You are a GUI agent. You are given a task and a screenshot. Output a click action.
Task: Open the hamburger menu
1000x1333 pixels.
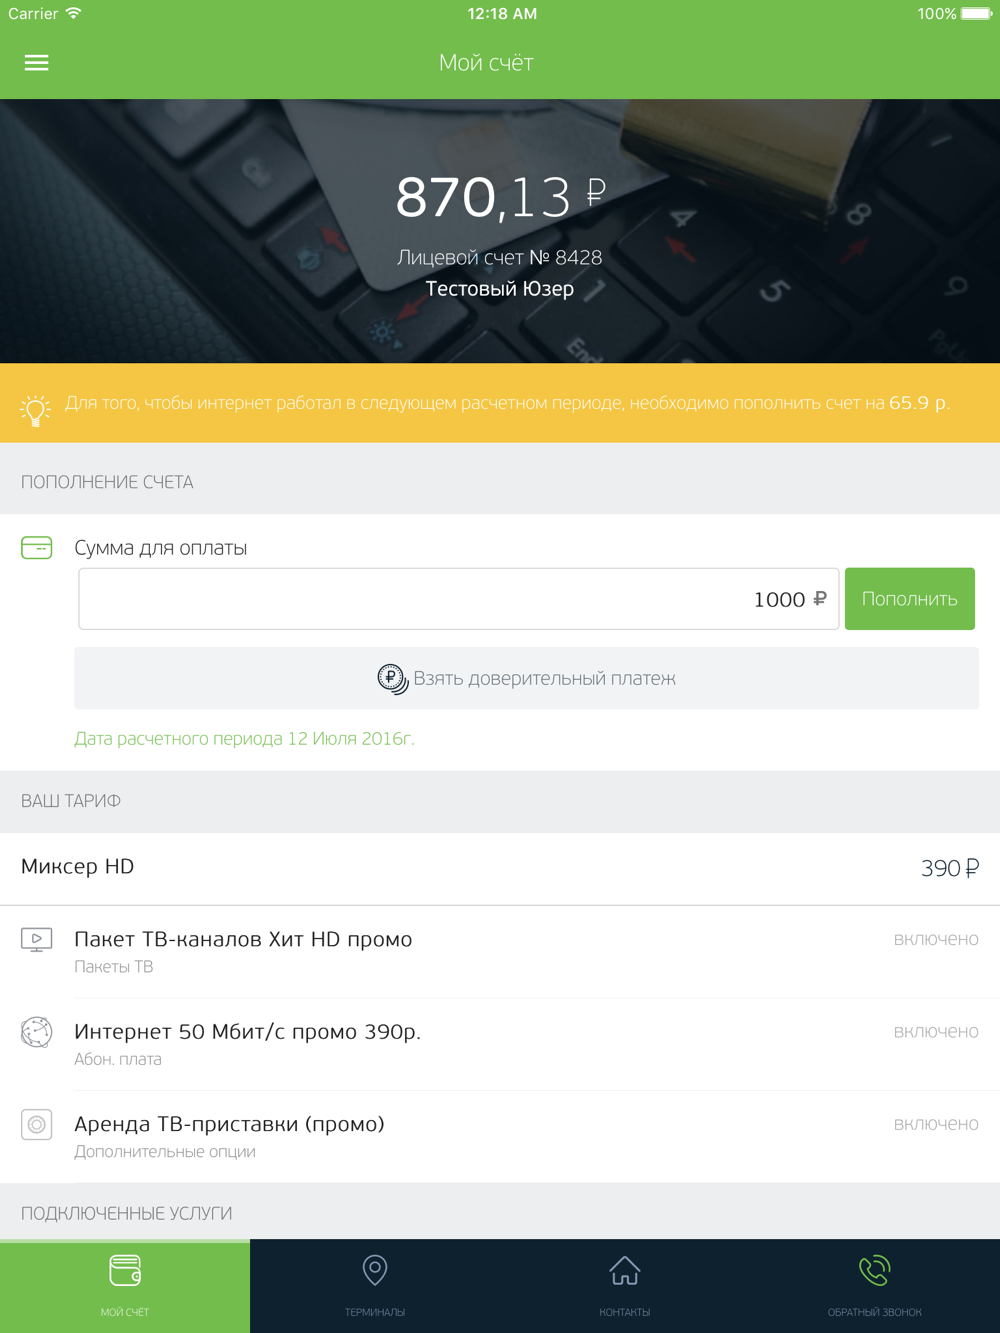coord(36,63)
